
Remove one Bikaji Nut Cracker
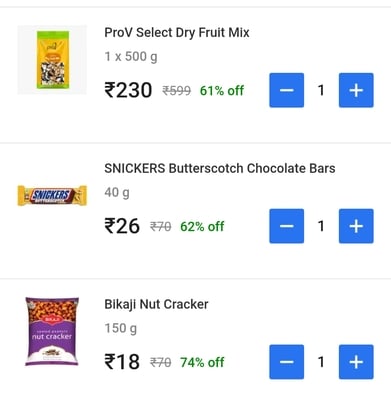click(x=287, y=362)
